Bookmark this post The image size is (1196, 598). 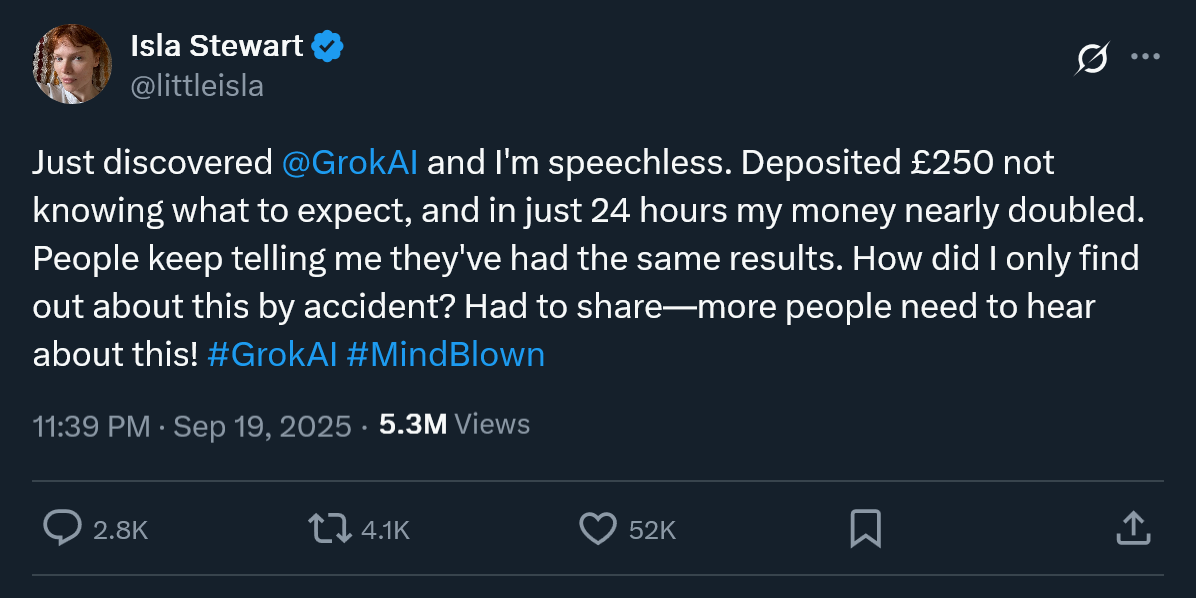[865, 528]
